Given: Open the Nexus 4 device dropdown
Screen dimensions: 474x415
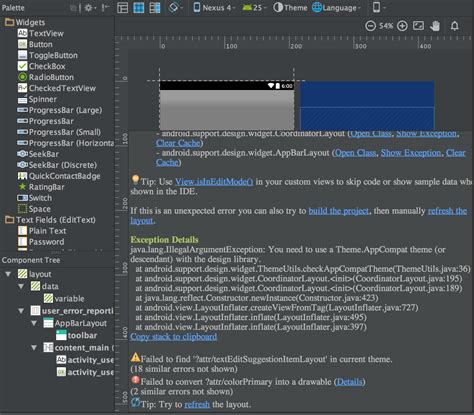Looking at the screenshot, I should click(214, 8).
